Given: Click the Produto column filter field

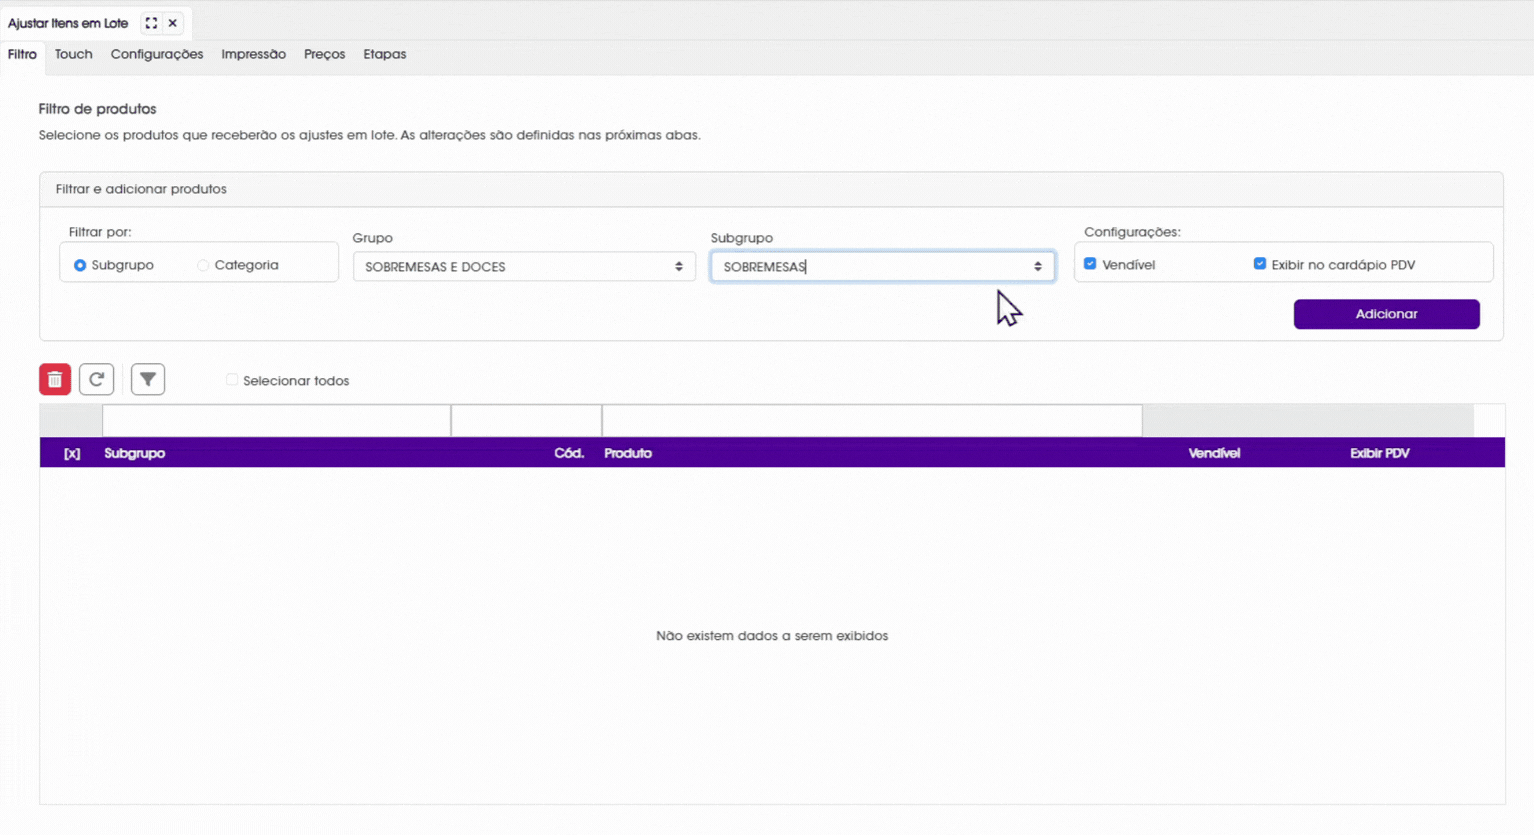Looking at the screenshot, I should (872, 421).
